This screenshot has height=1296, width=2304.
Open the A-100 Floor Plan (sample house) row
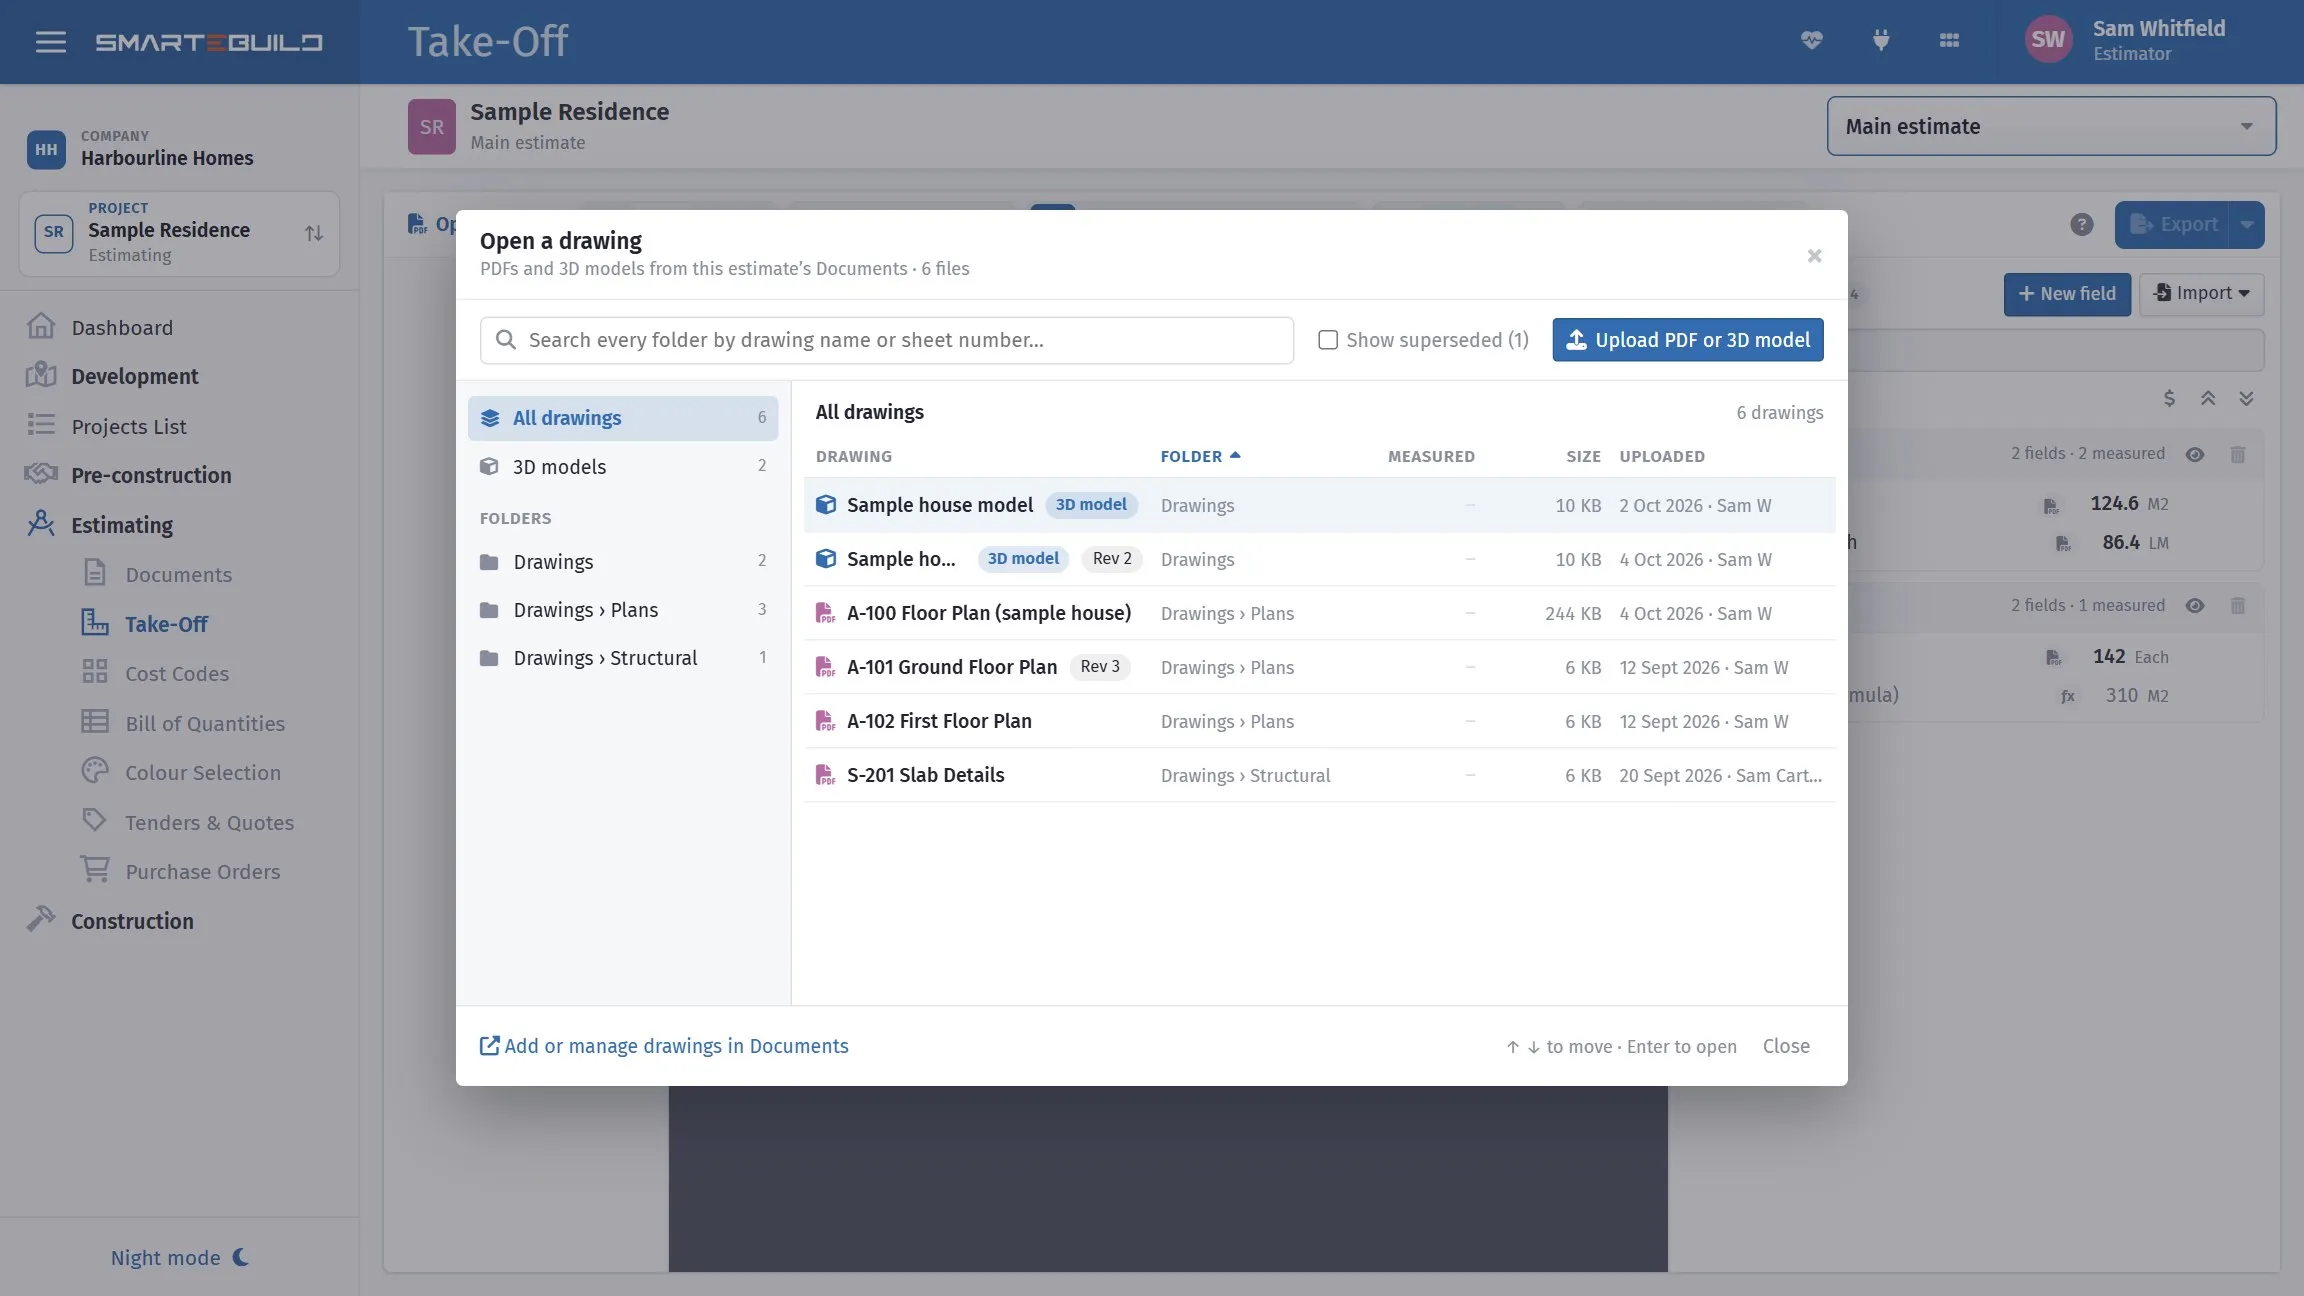1319,613
